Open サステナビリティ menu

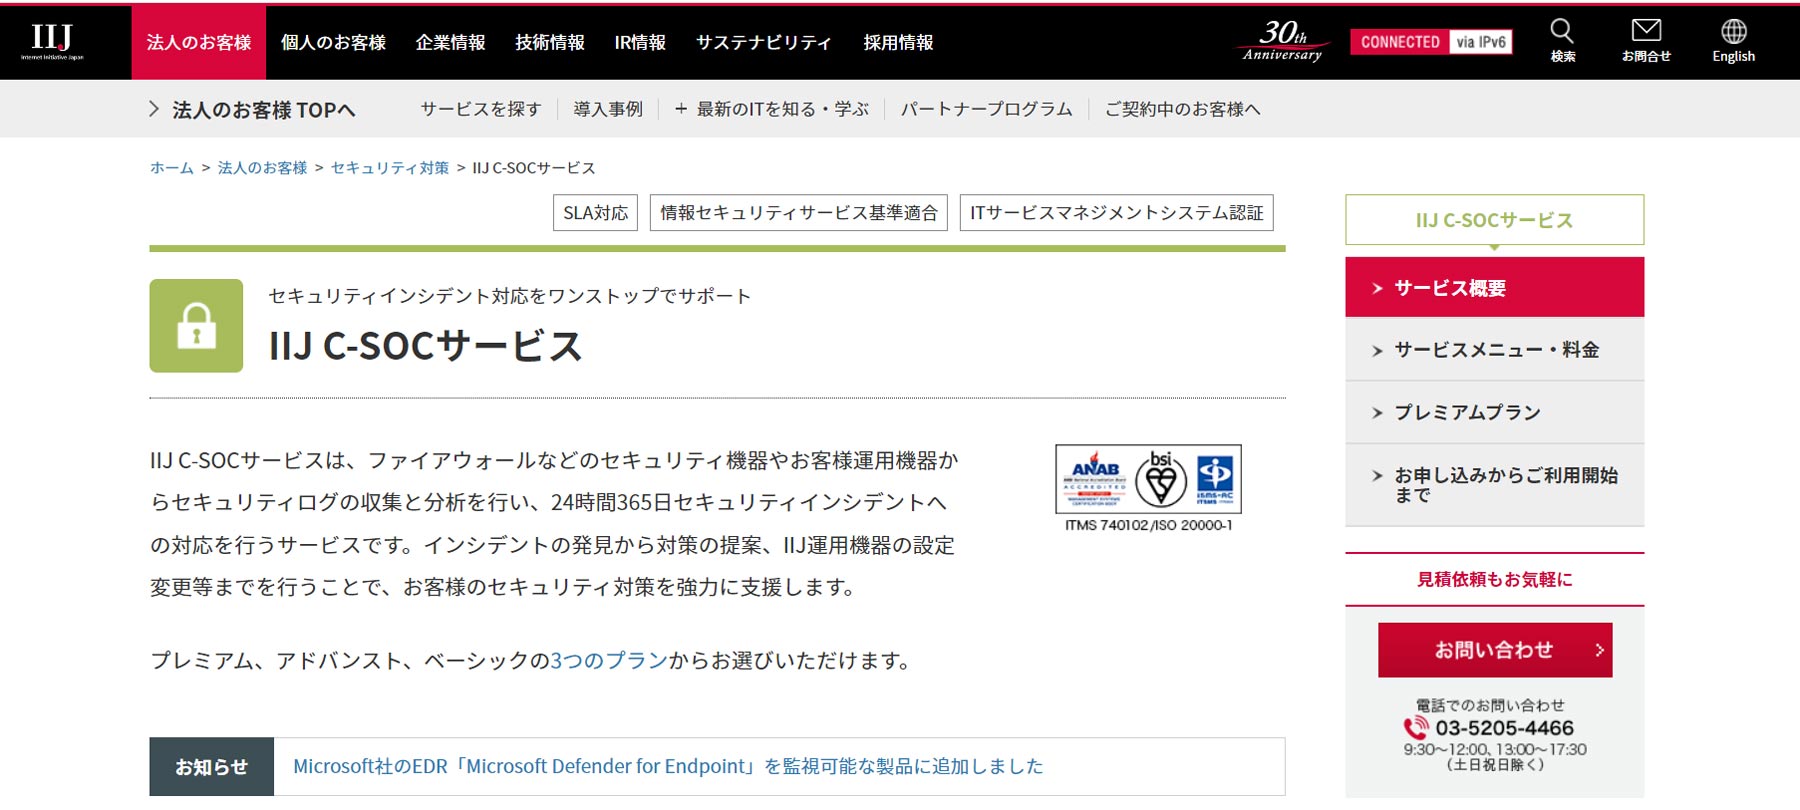[764, 42]
